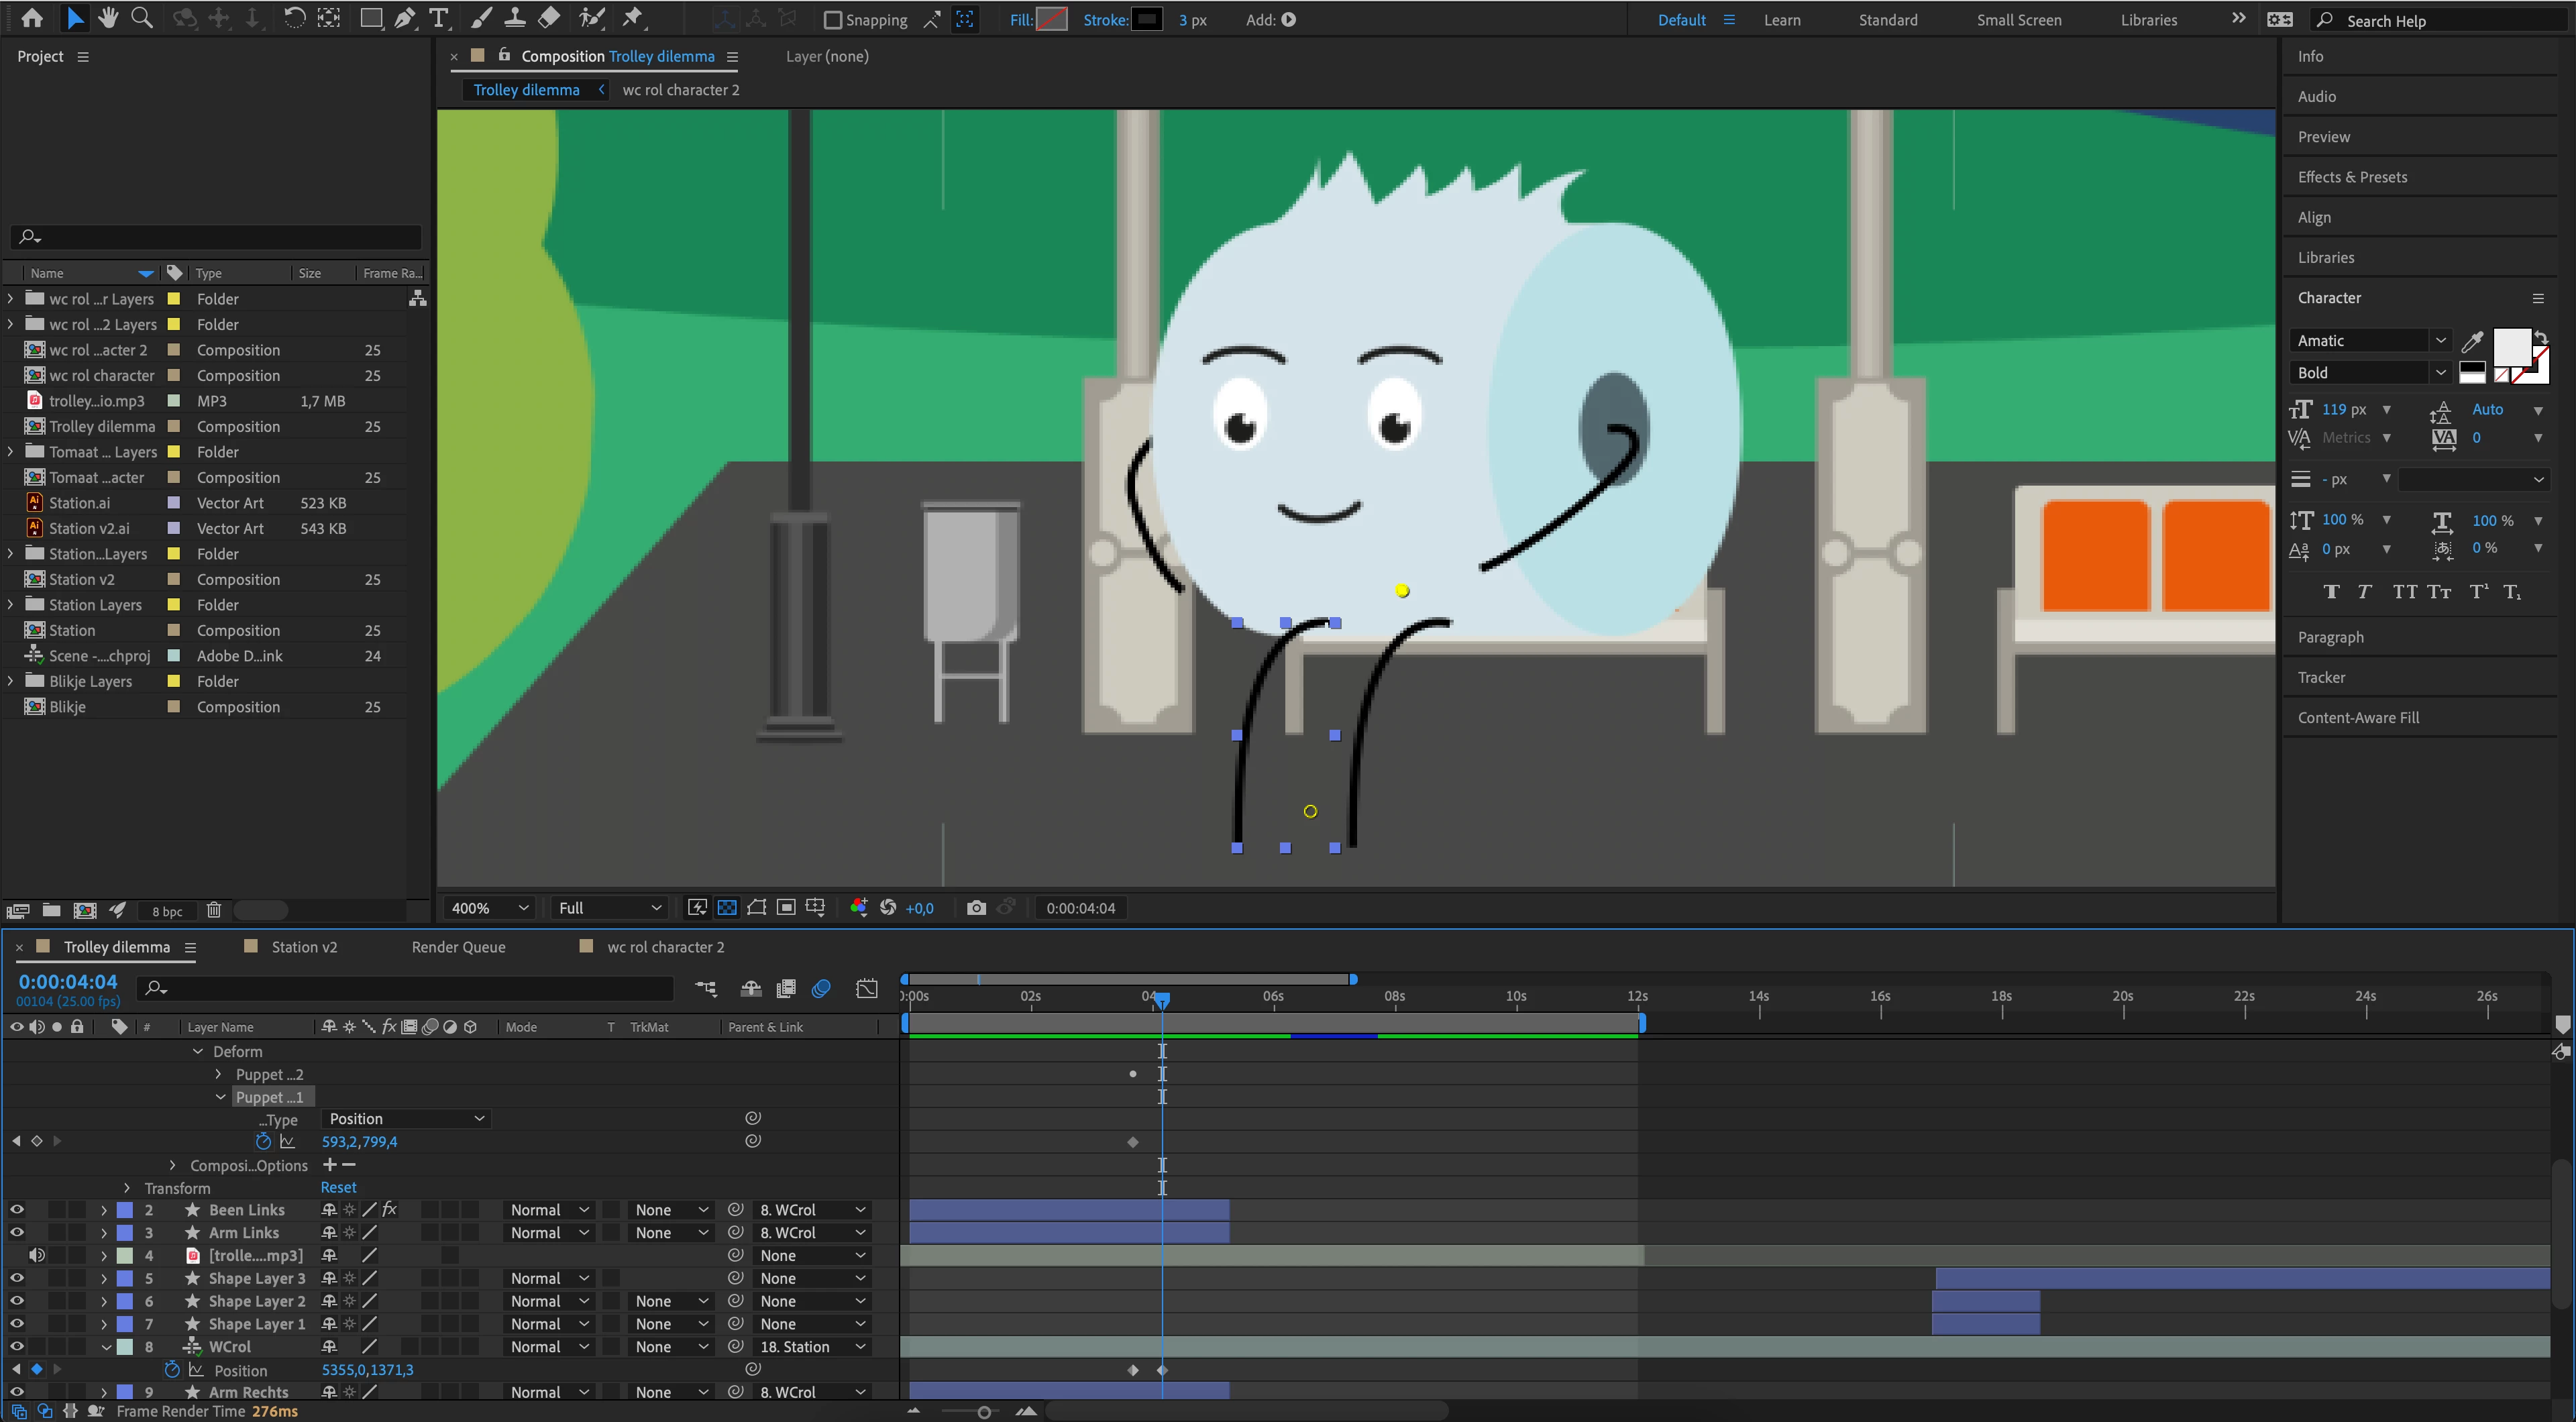Select the Hand tool
Viewport: 2576px width, 1422px height.
click(x=107, y=18)
